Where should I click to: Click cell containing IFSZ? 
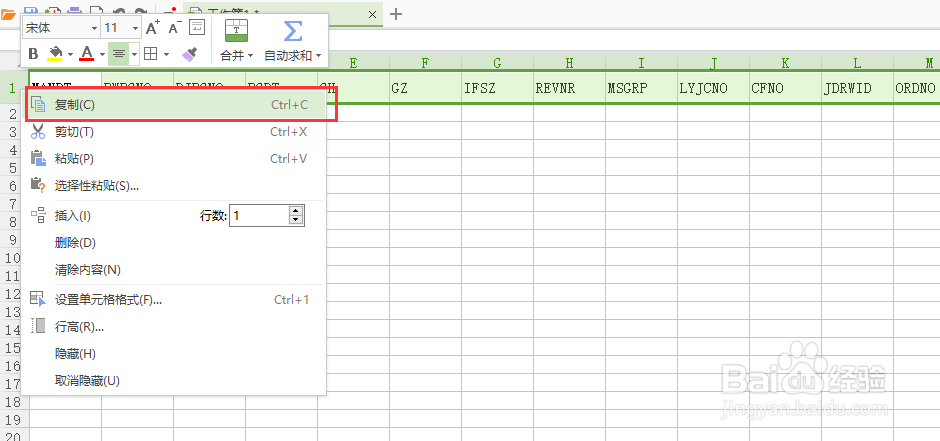point(498,88)
